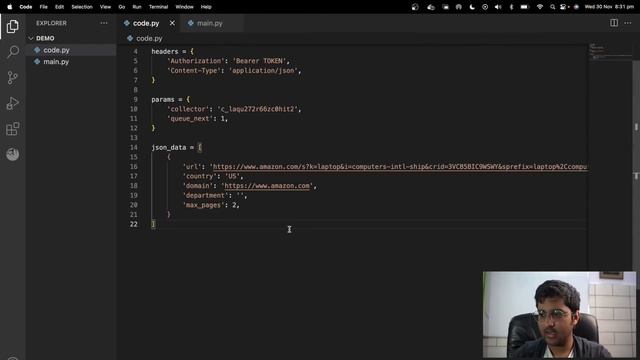Open the Selection menu
Screen dimensions: 640x360
click(82, 7)
